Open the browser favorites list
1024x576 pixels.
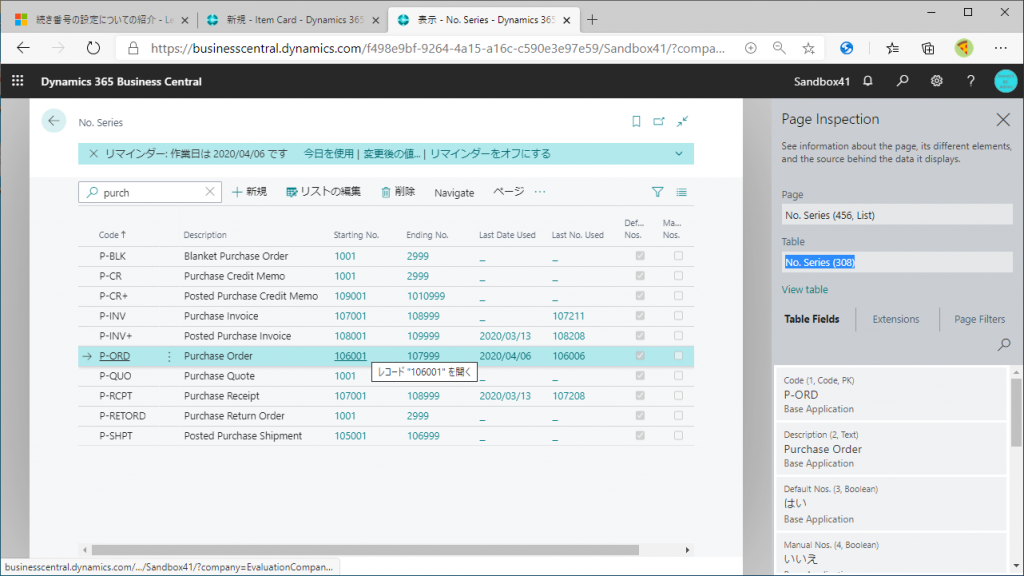tap(892, 48)
